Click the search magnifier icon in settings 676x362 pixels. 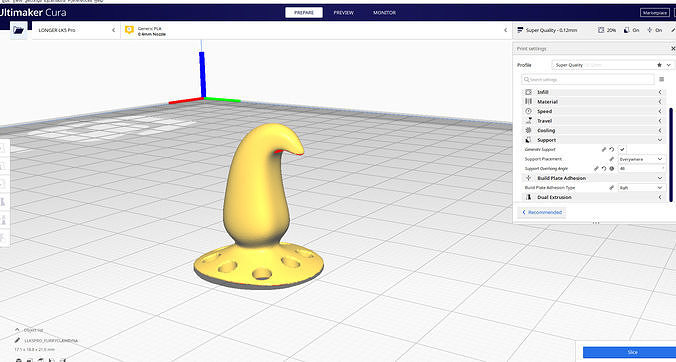coord(526,79)
